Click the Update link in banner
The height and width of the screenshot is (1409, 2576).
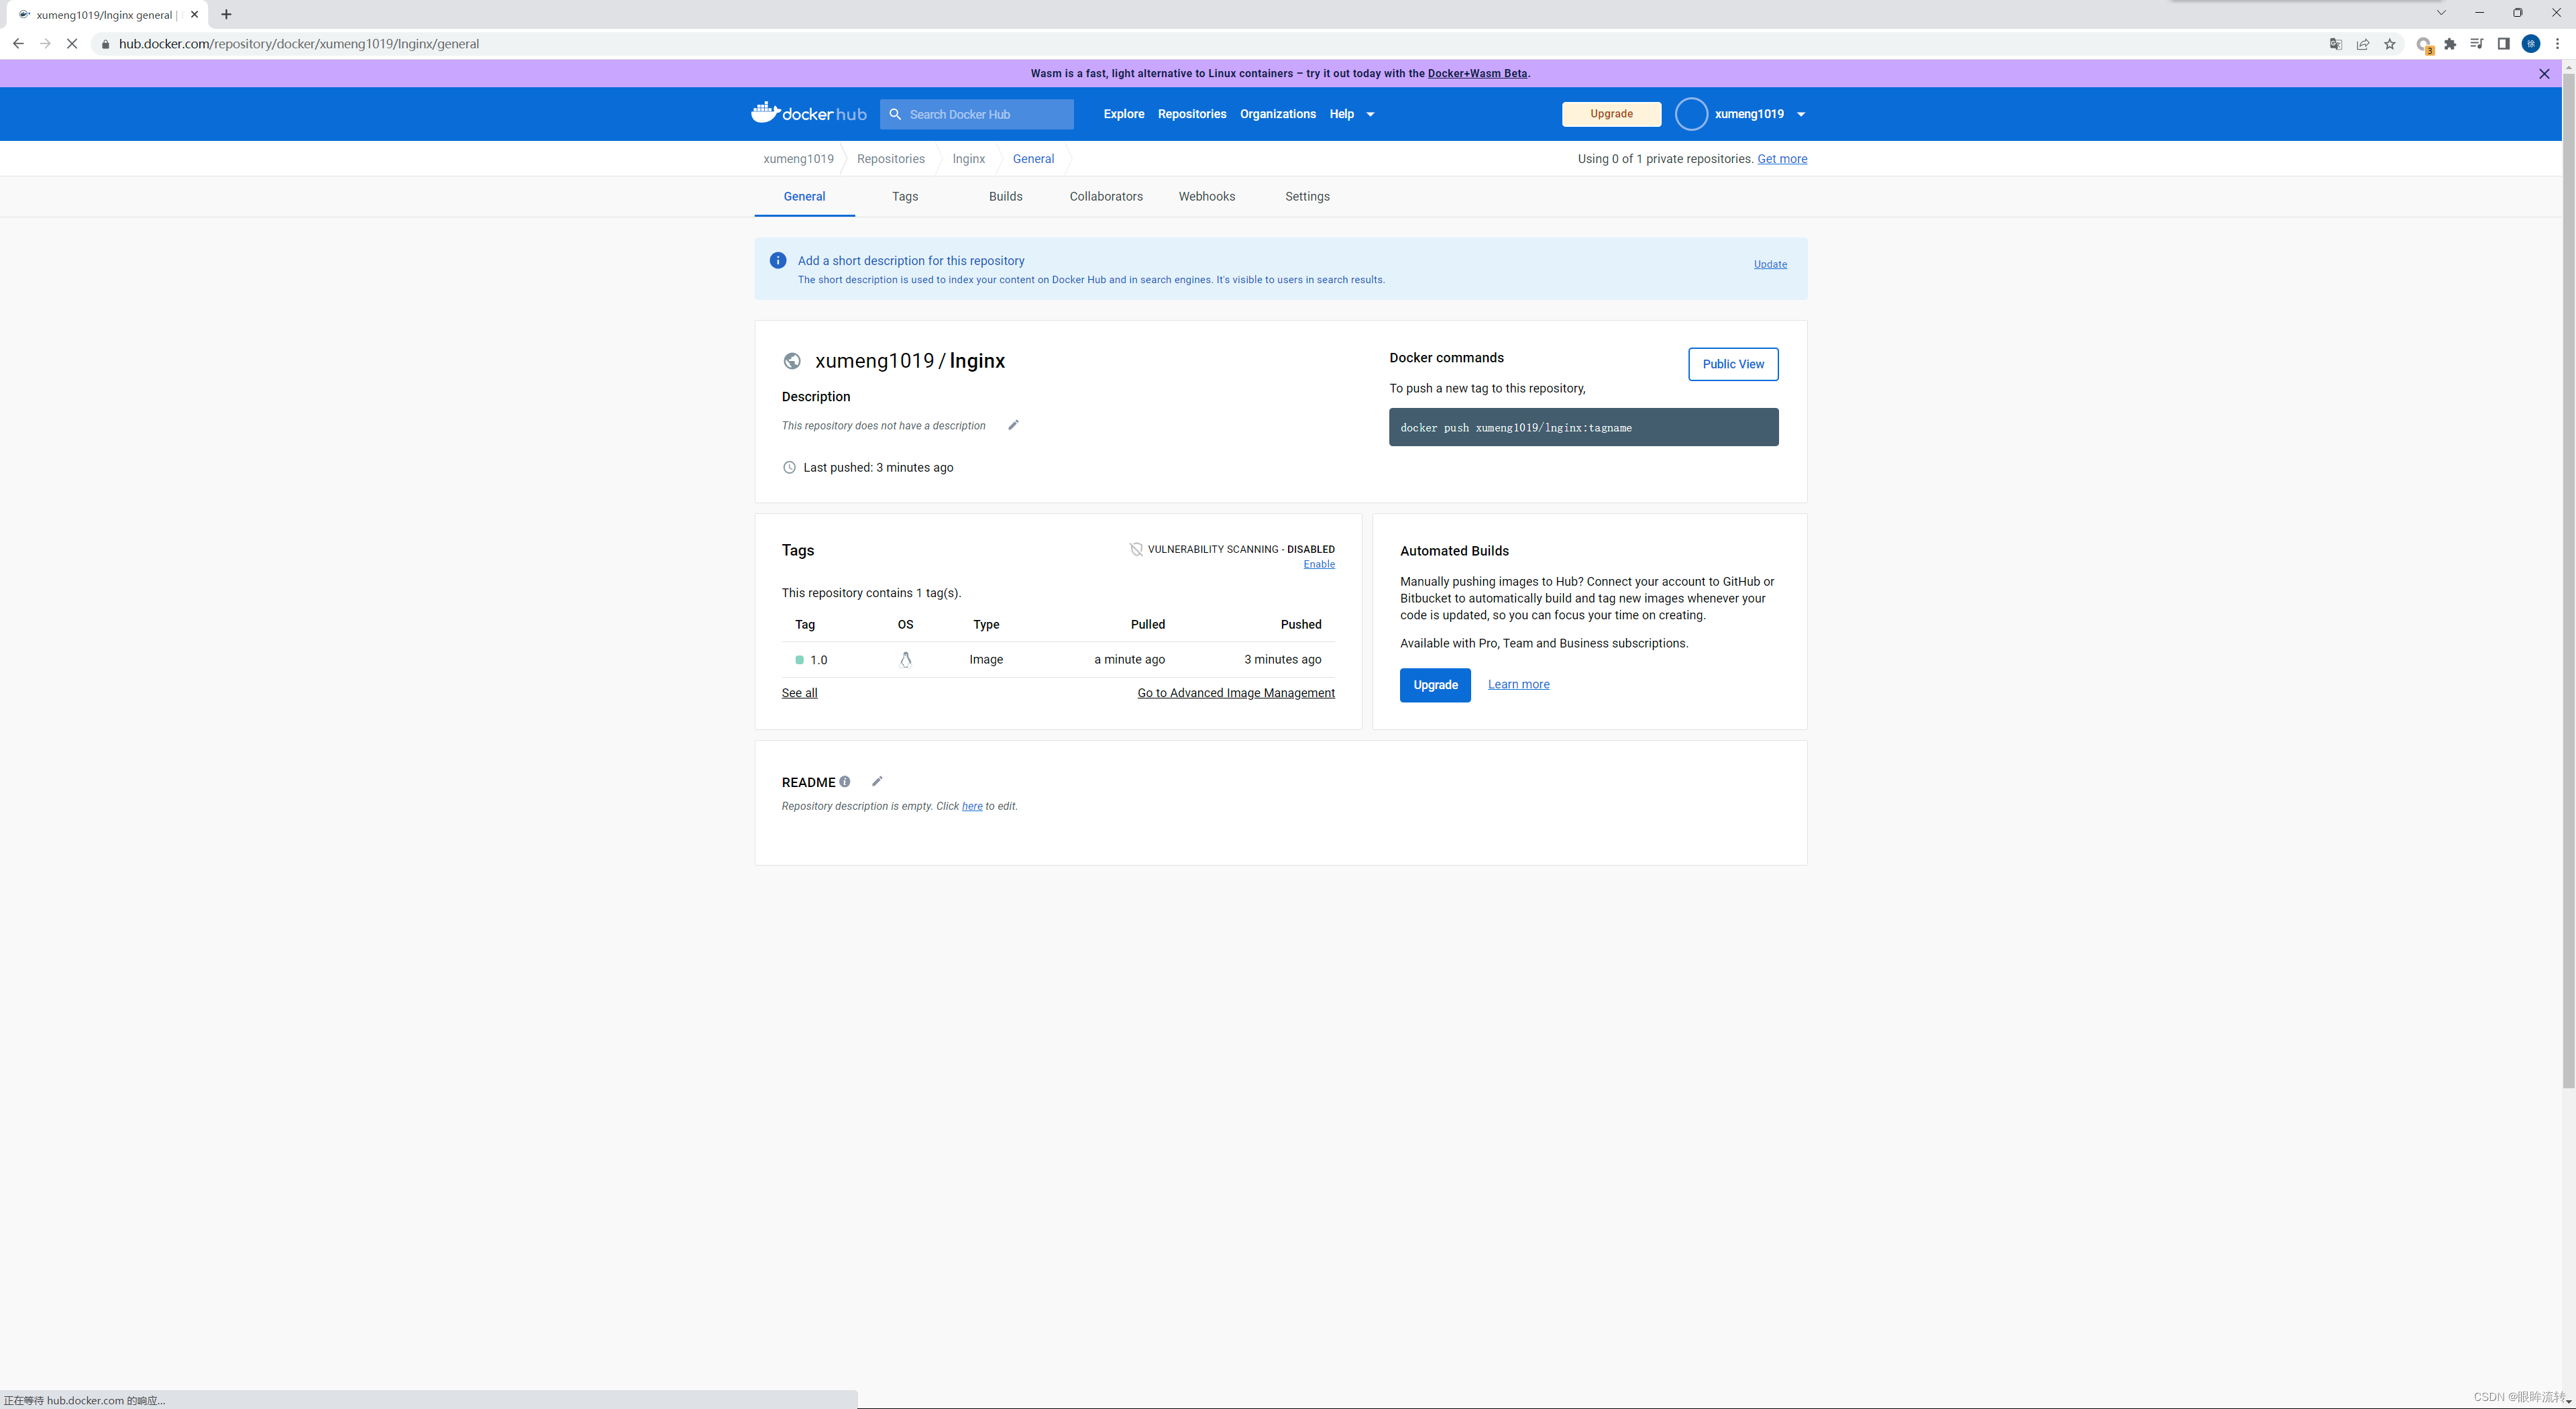[x=1770, y=264]
